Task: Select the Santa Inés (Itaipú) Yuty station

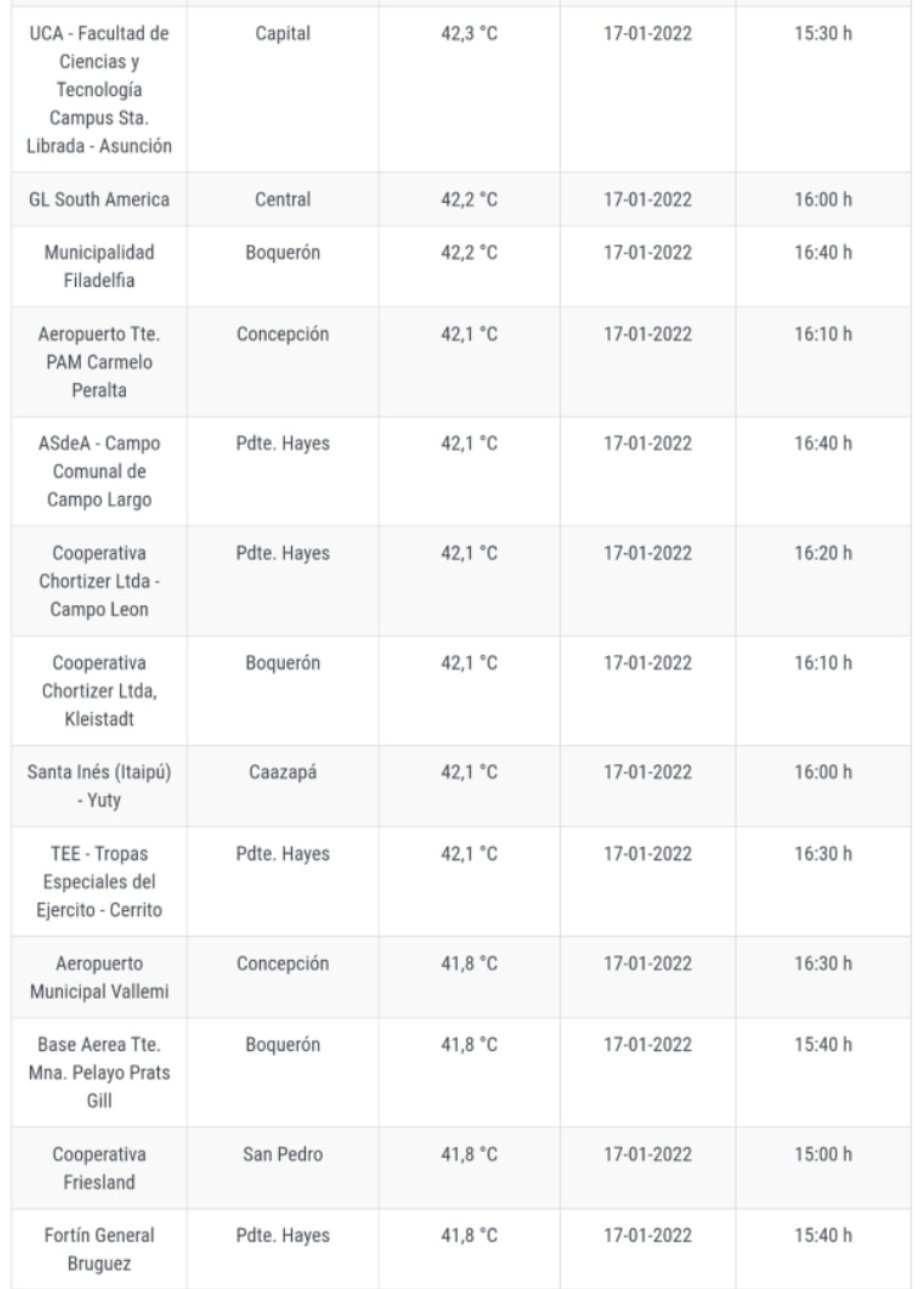Action: [99, 786]
